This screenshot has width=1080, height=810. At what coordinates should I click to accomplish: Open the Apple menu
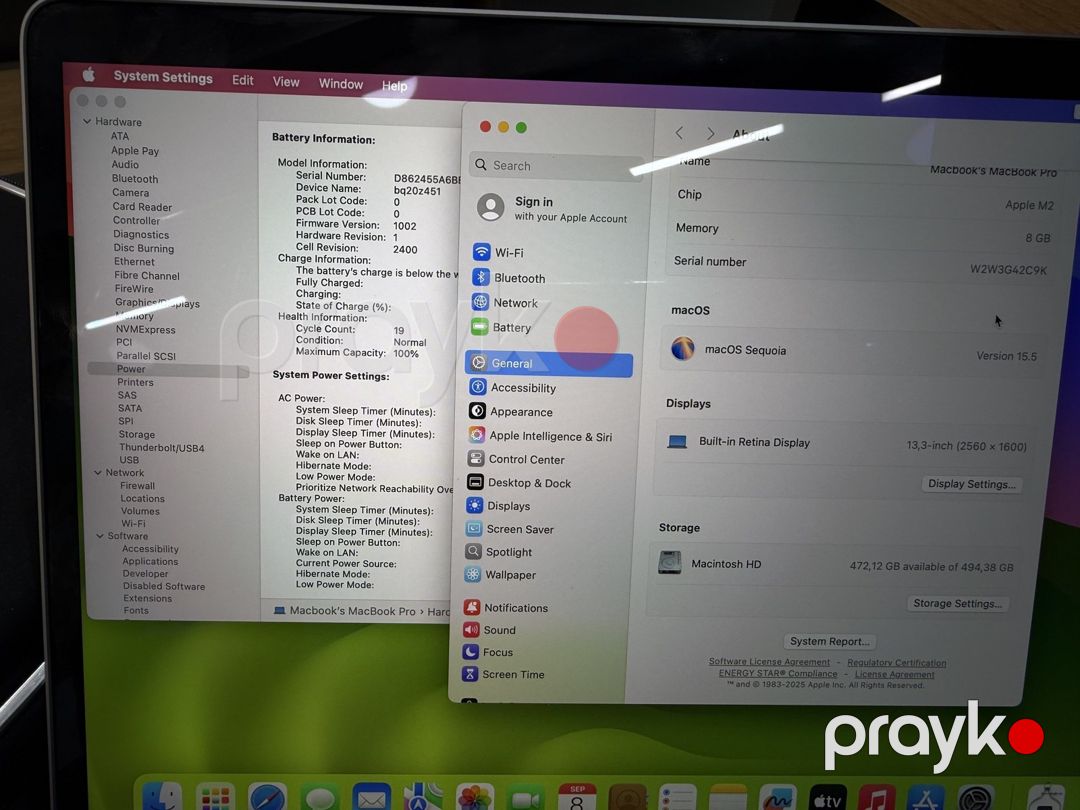pyautogui.click(x=89, y=74)
